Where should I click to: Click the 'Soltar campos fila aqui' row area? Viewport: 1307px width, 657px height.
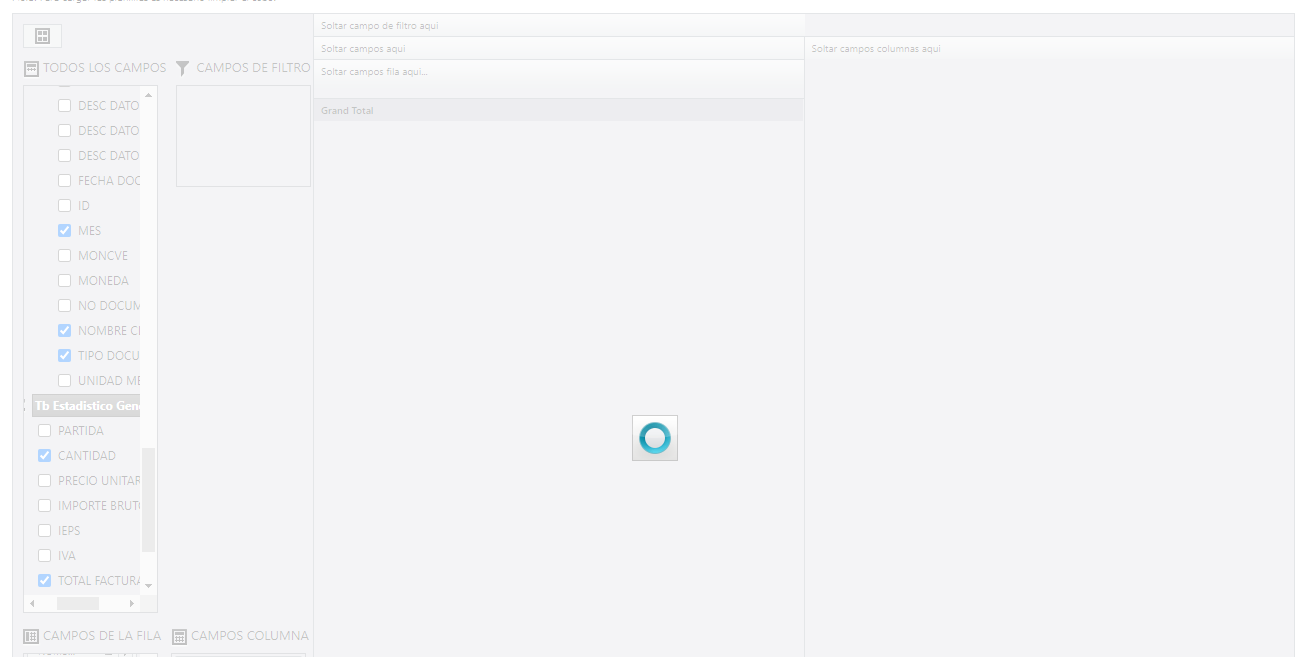point(559,79)
